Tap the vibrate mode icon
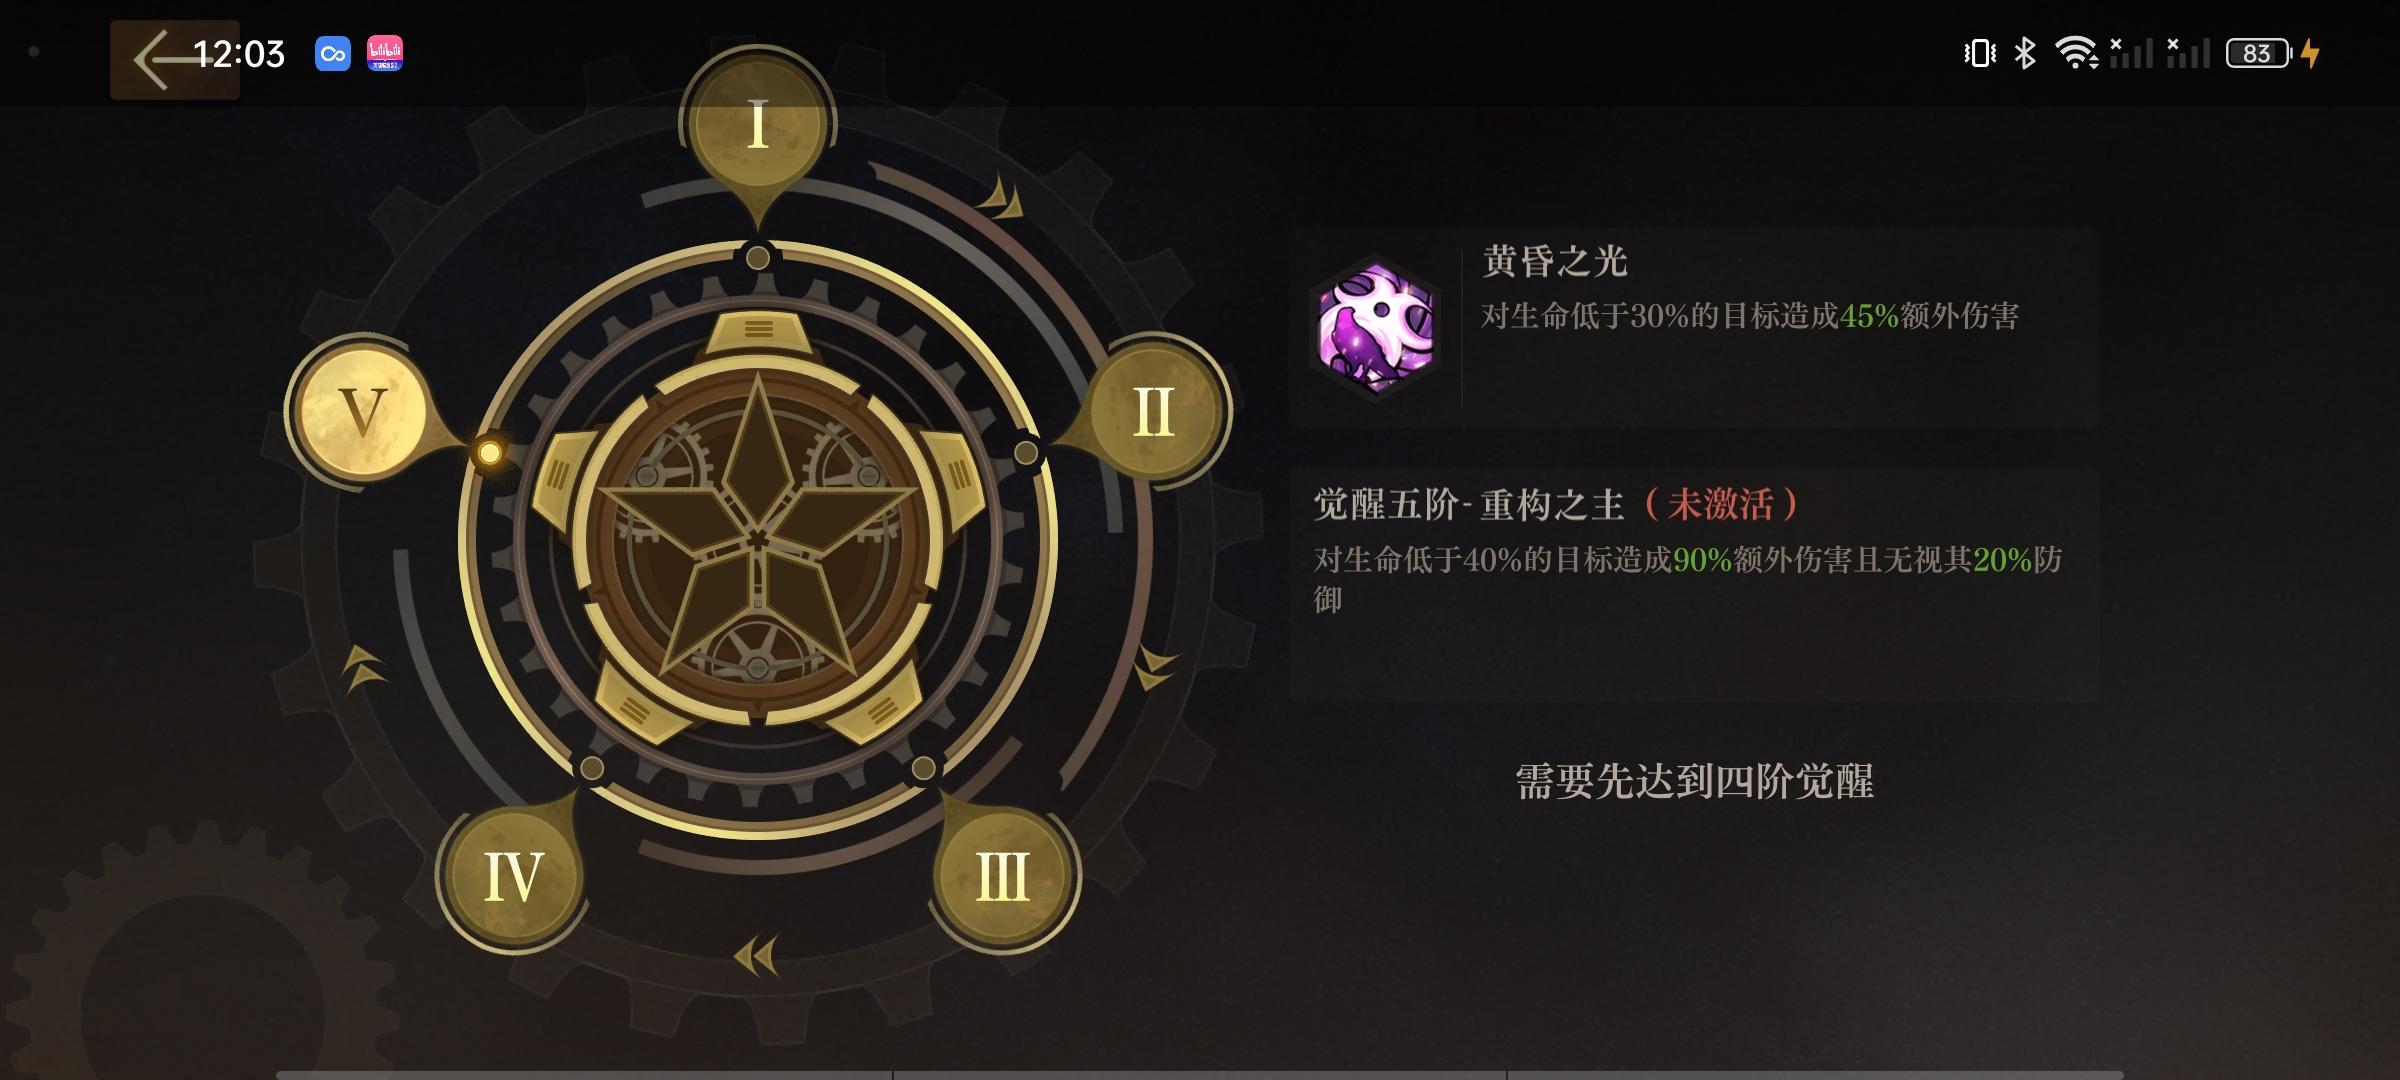This screenshot has width=2400, height=1080. (1980, 53)
